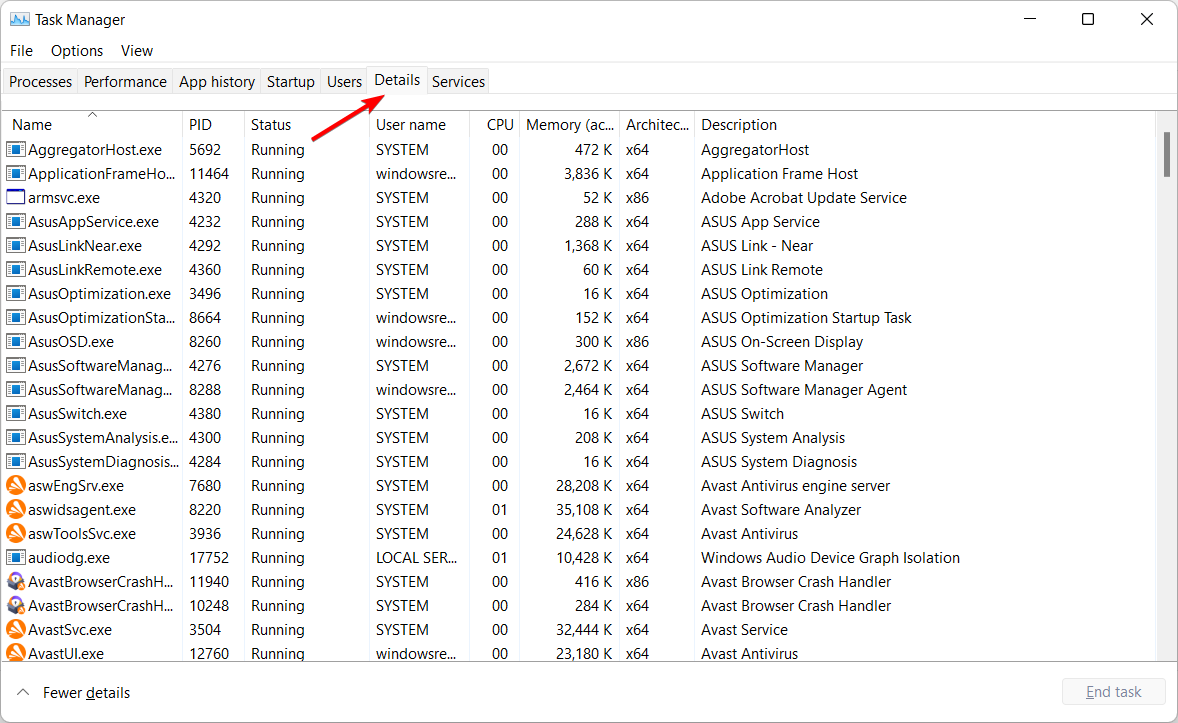Click the Task Manager title bar icon

[20, 20]
